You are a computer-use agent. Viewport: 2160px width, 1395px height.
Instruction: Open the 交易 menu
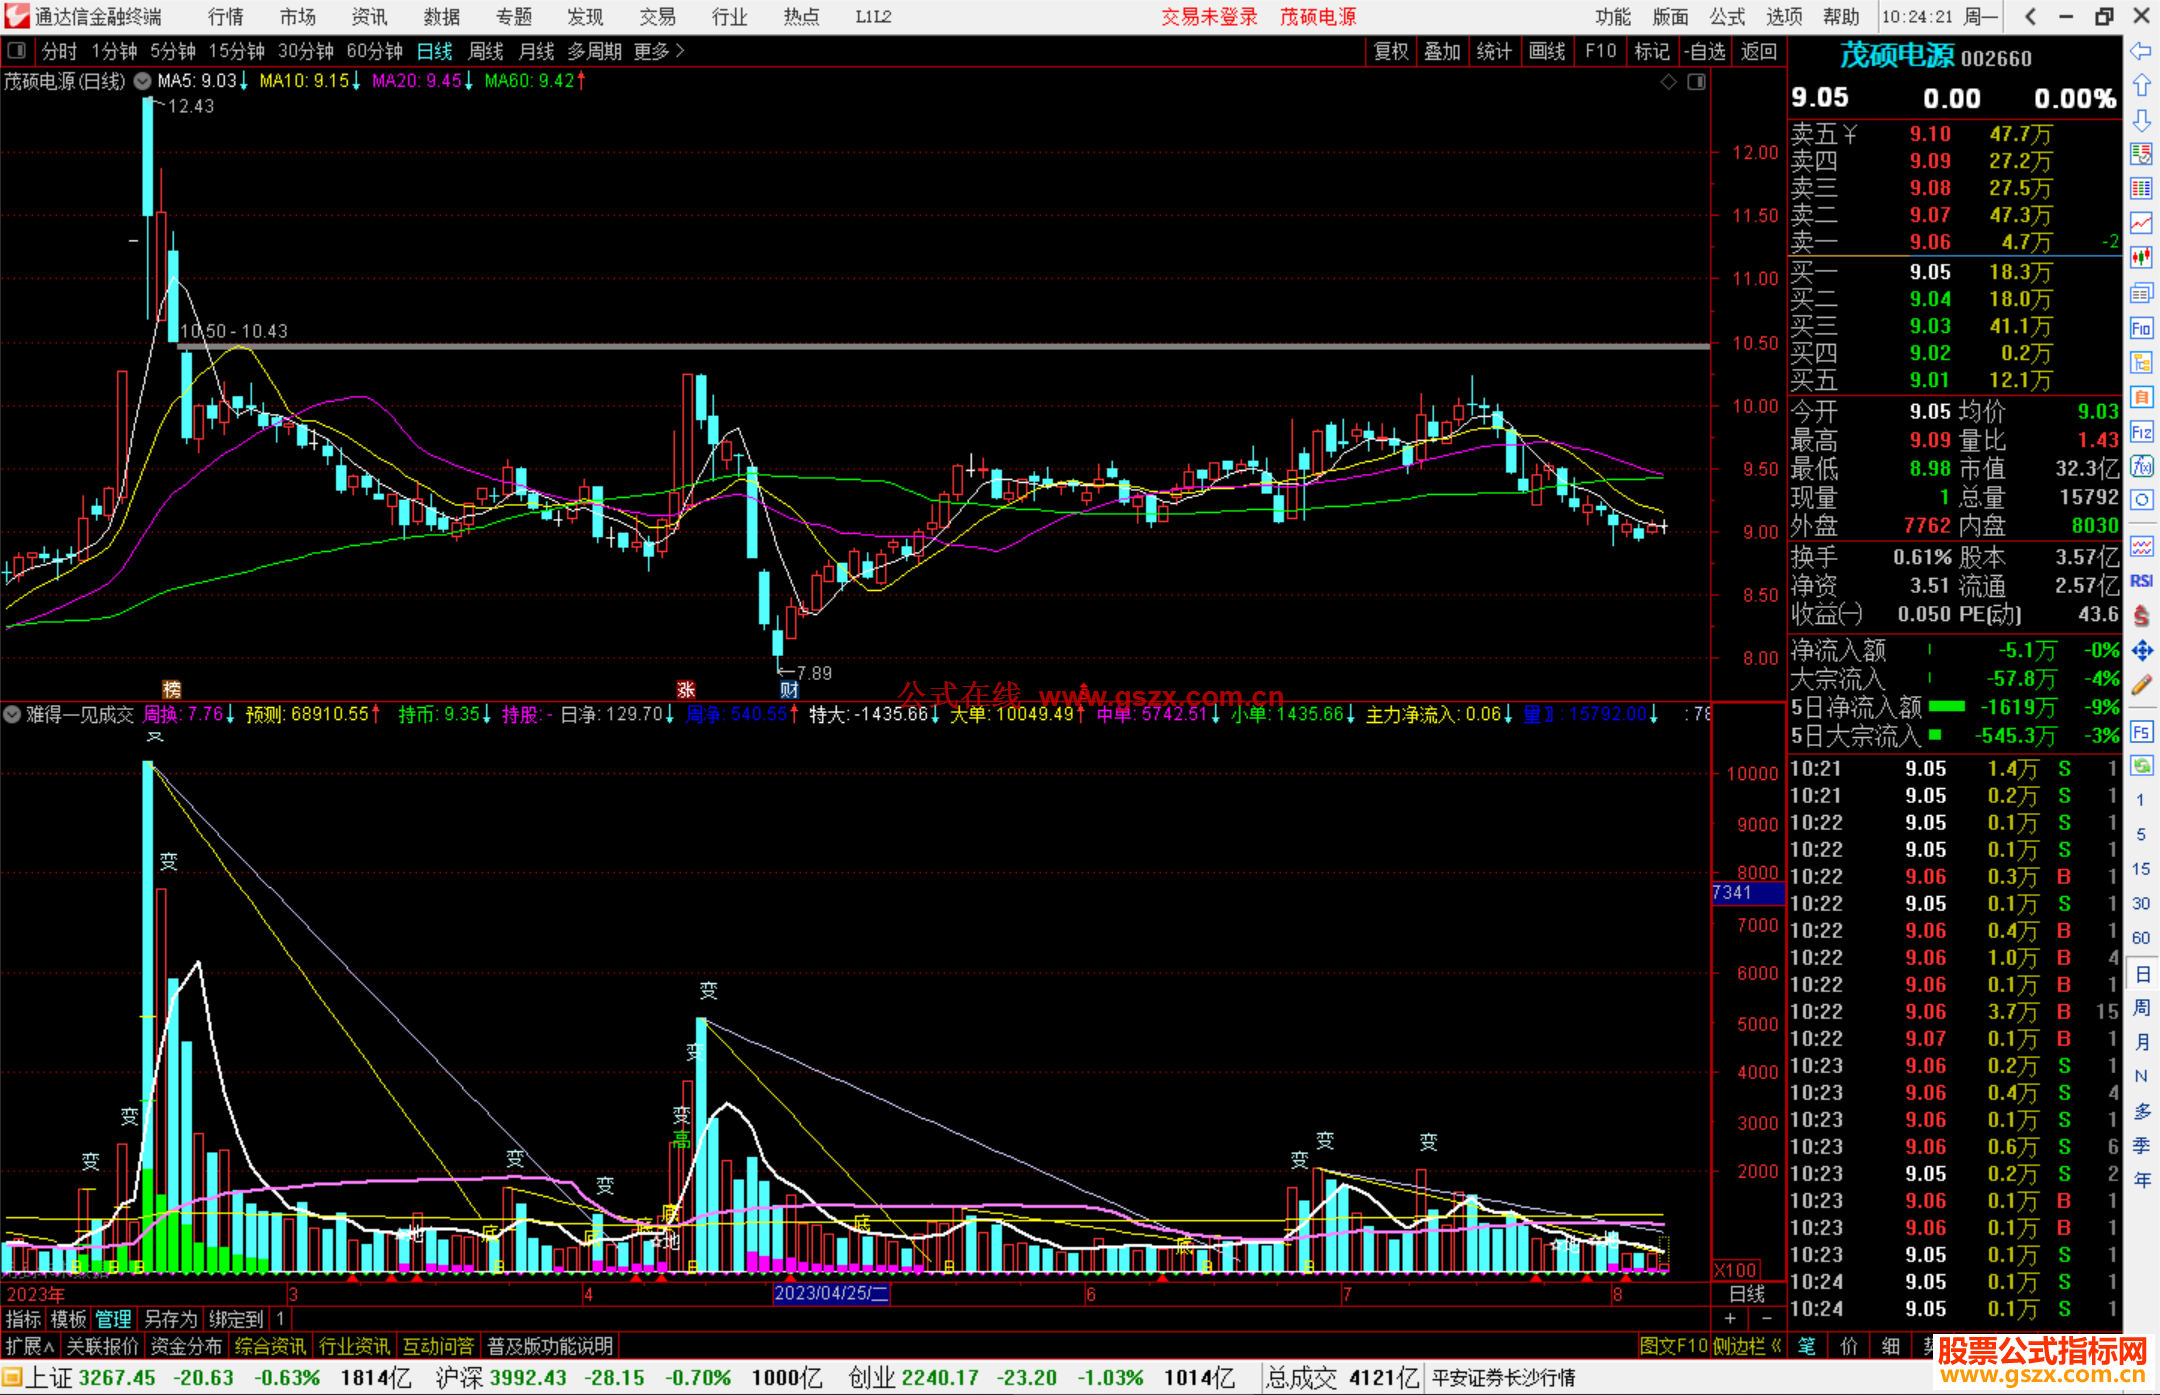tap(657, 17)
